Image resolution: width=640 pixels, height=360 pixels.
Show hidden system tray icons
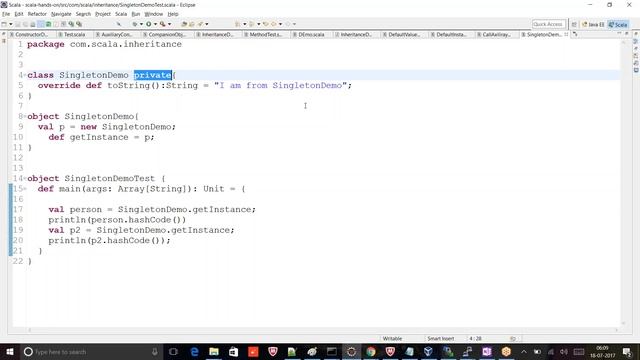point(524,351)
